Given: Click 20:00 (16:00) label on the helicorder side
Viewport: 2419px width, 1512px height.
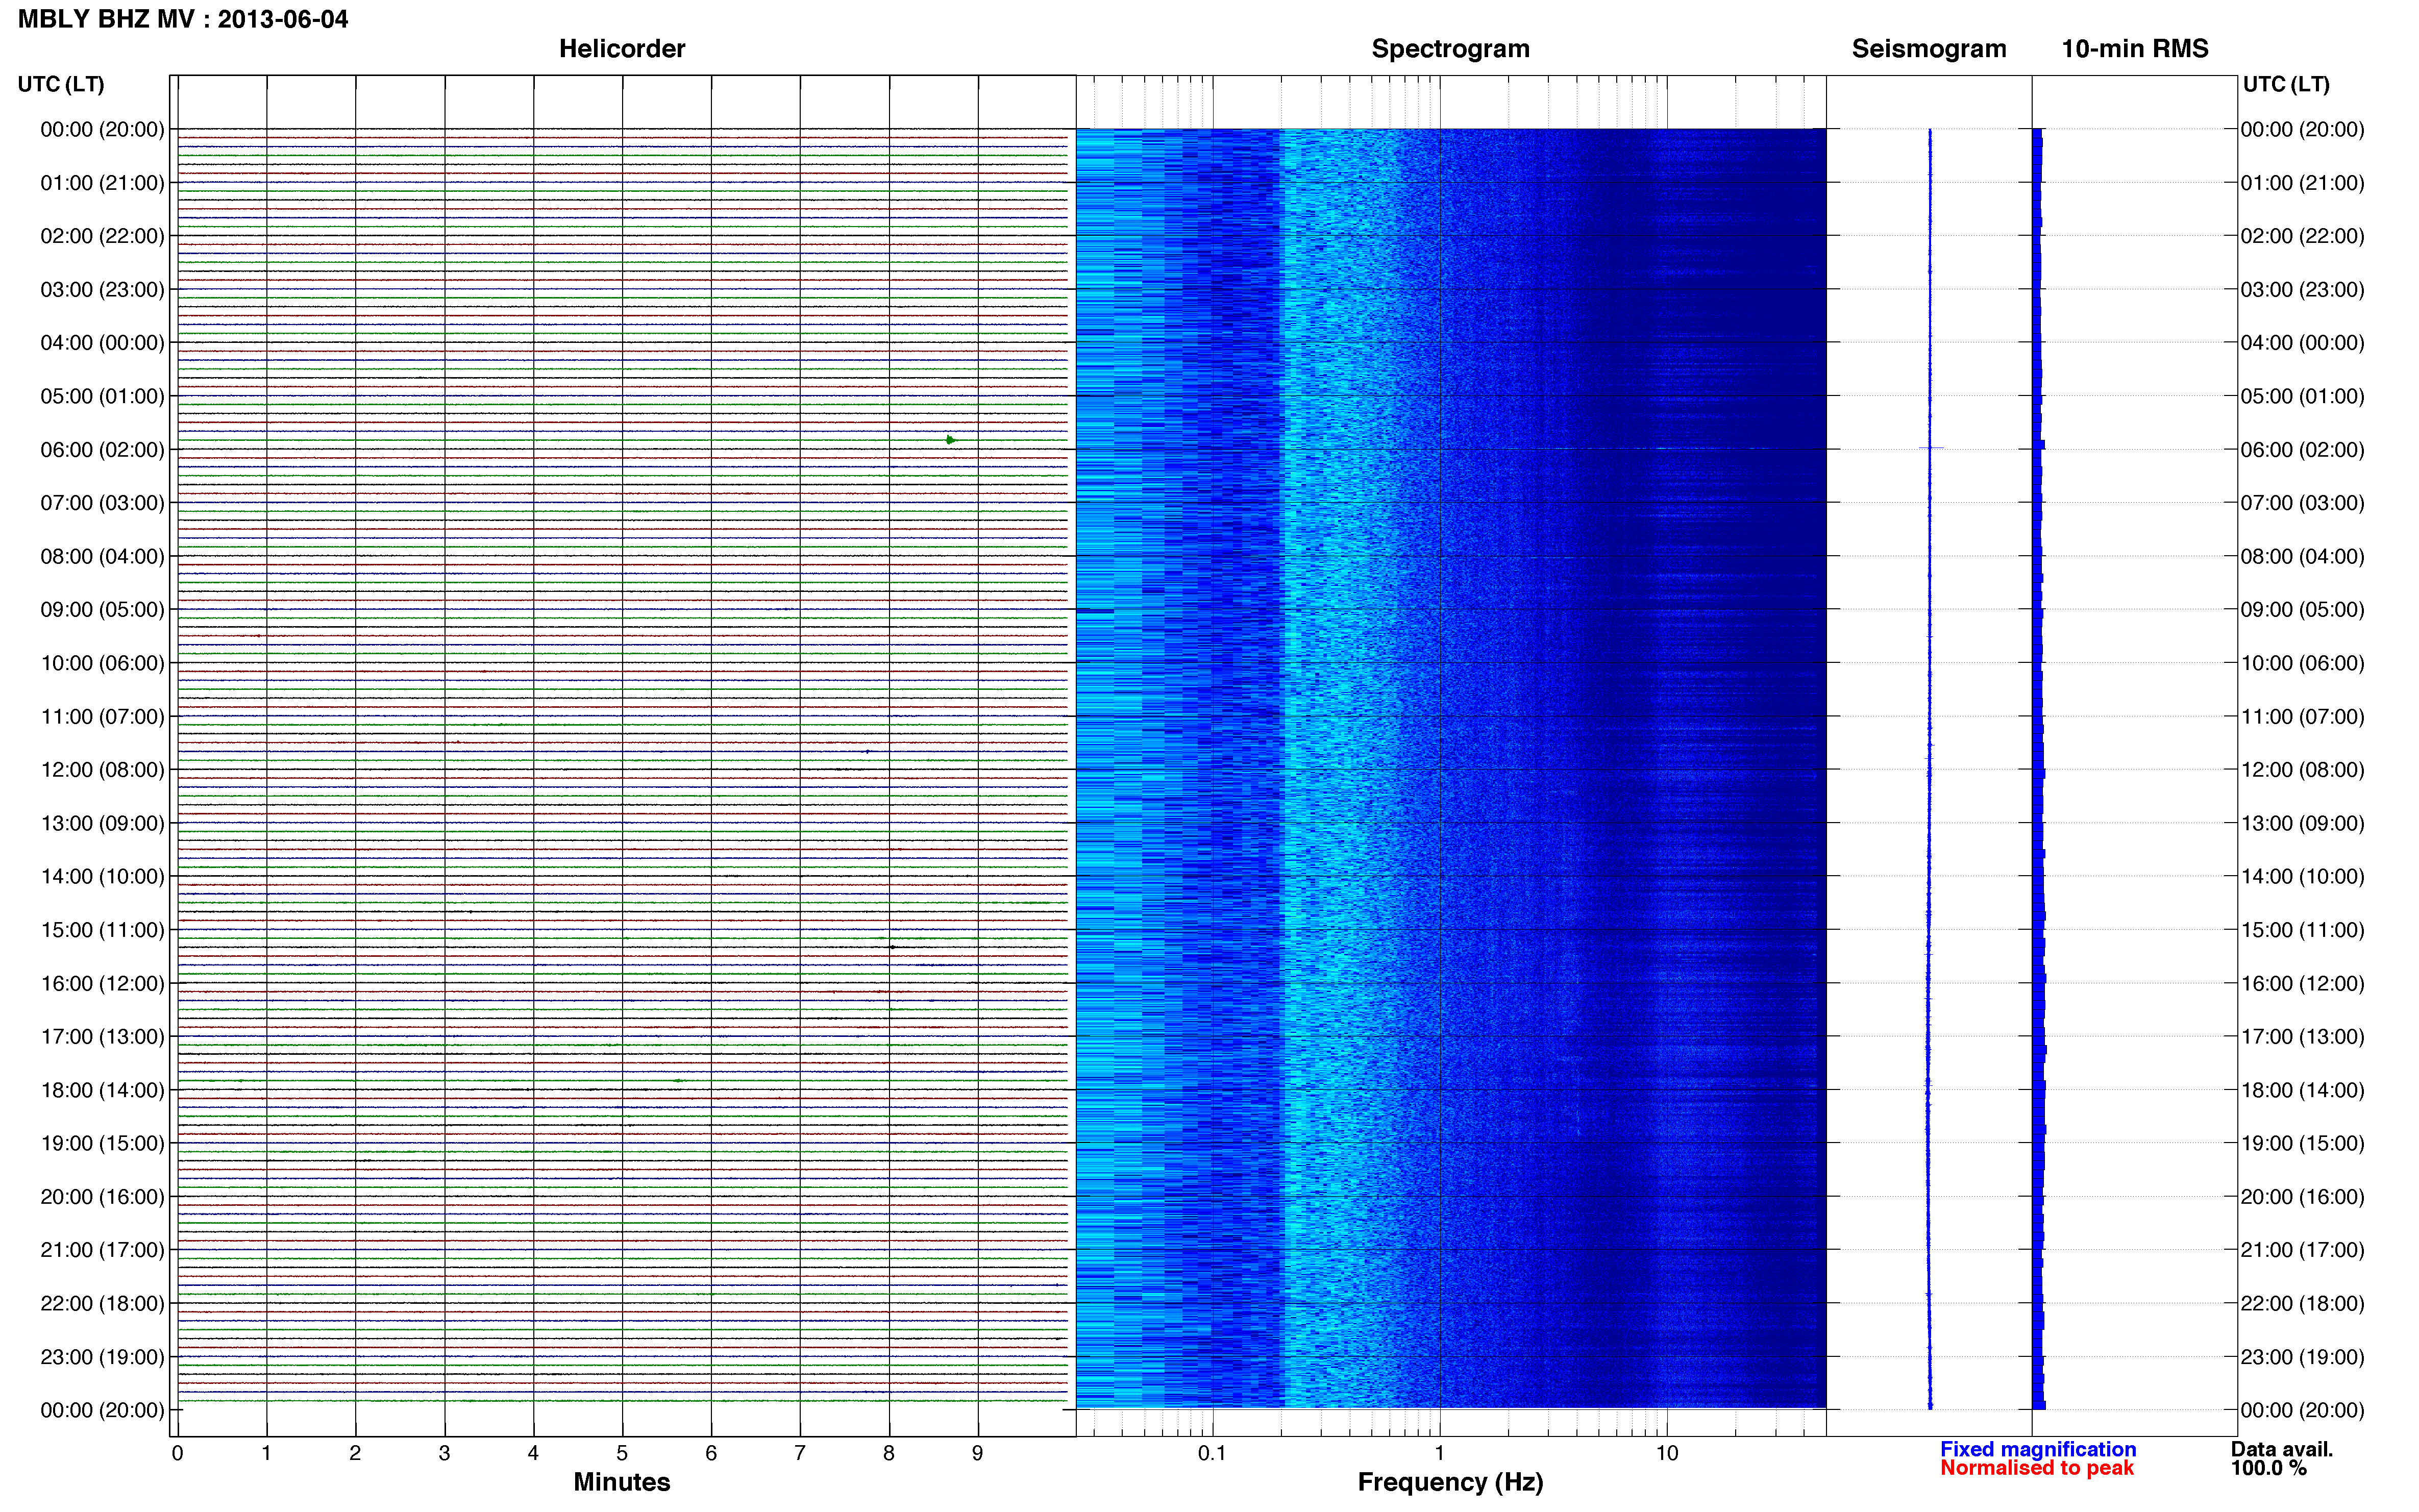Looking at the screenshot, I should click(x=102, y=1197).
